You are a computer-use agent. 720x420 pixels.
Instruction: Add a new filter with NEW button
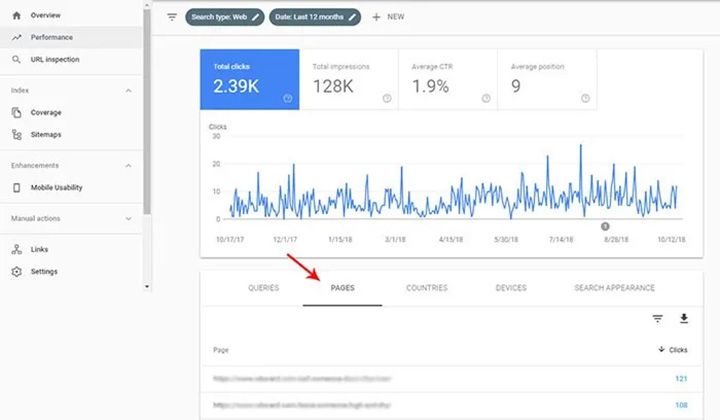coord(388,17)
